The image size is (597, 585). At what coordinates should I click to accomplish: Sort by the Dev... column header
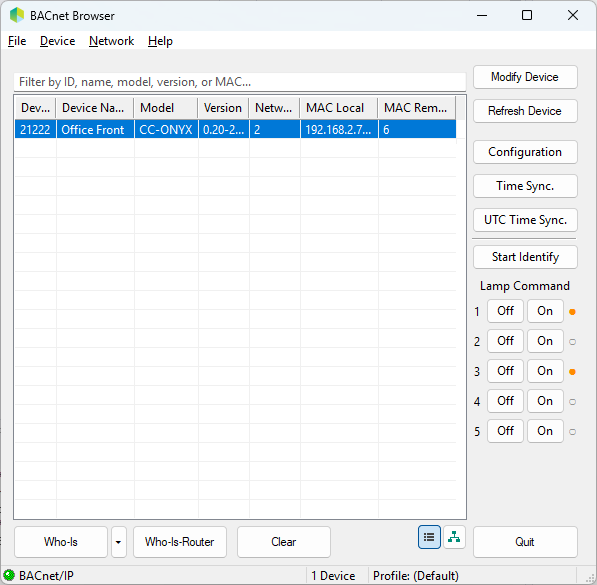[35, 108]
